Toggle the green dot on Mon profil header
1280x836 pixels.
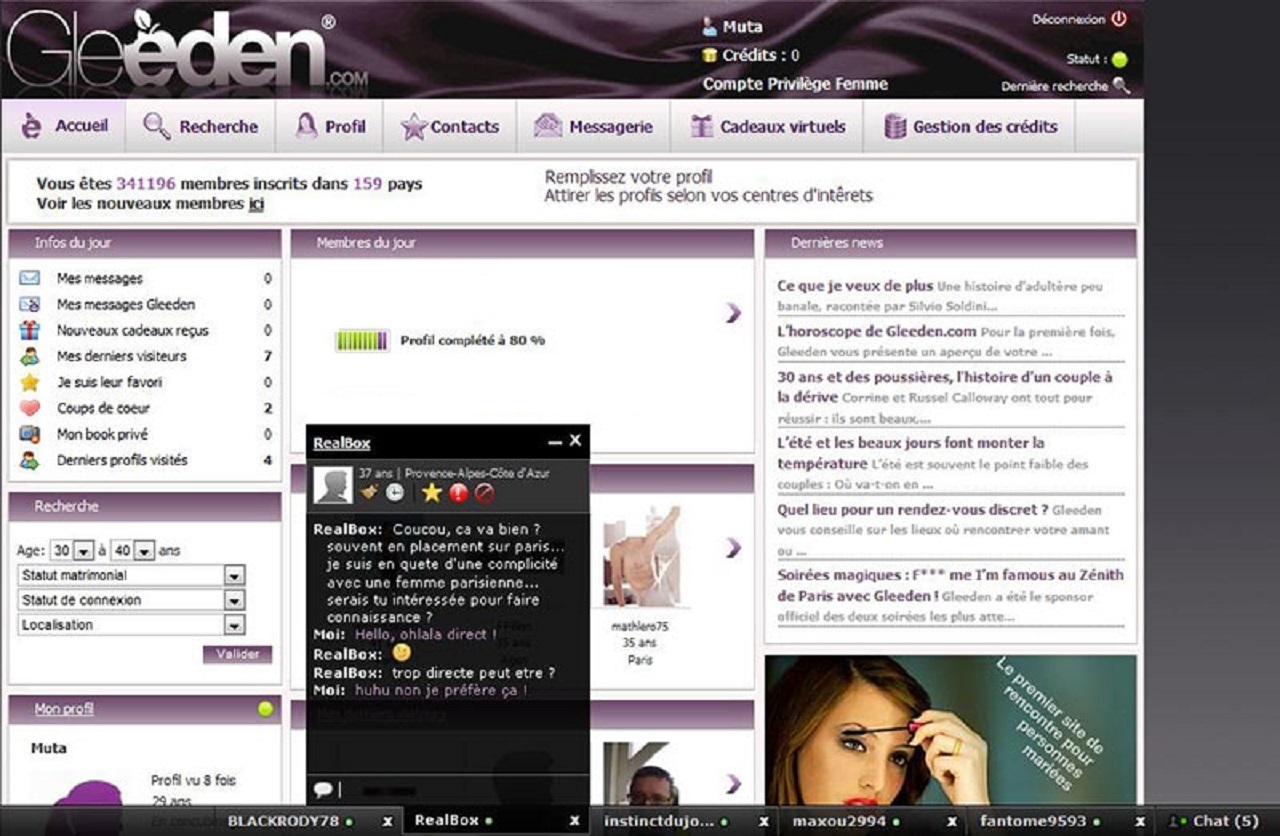[266, 710]
